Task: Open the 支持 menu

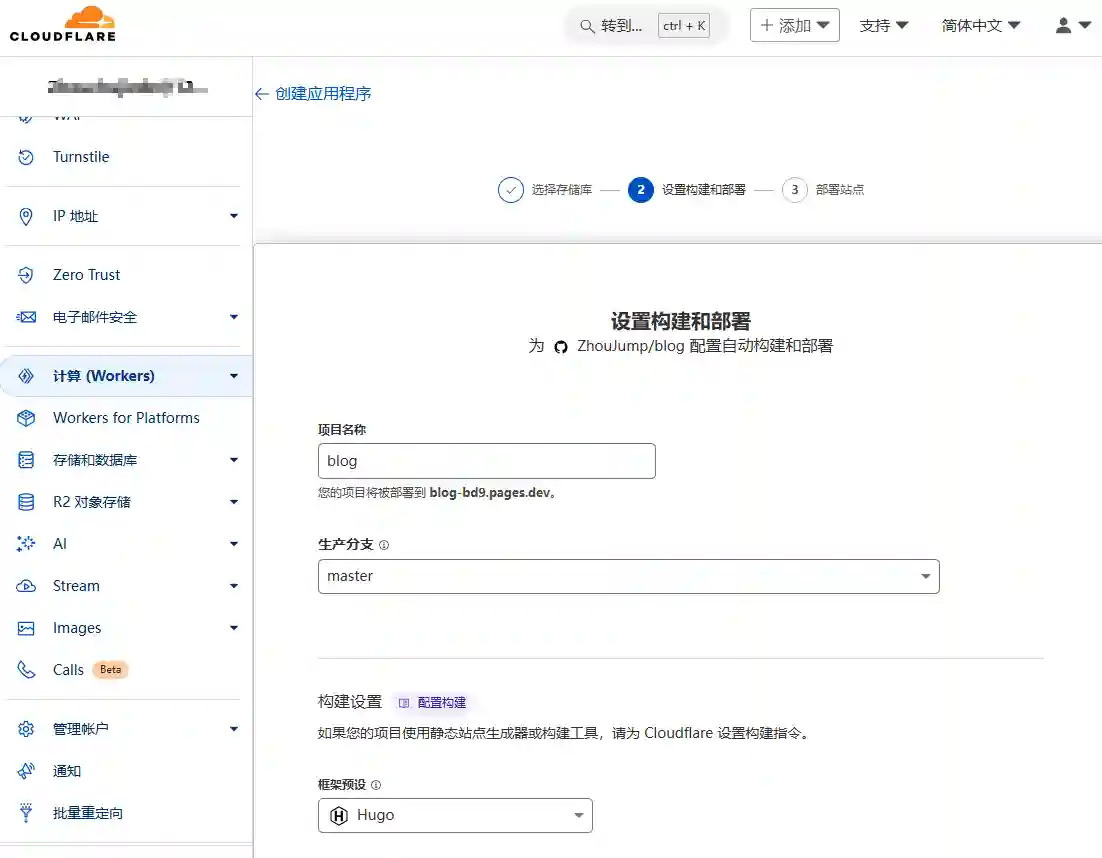Action: tap(884, 24)
